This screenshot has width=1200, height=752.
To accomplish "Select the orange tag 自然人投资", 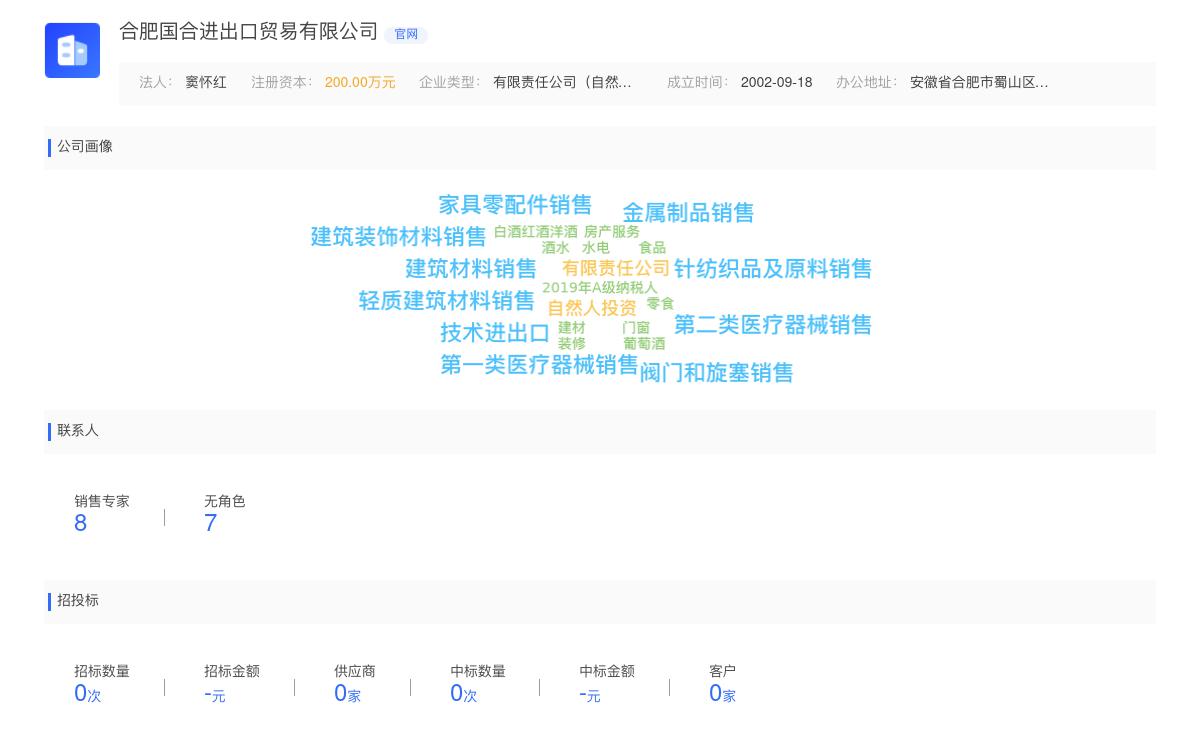I will point(592,308).
